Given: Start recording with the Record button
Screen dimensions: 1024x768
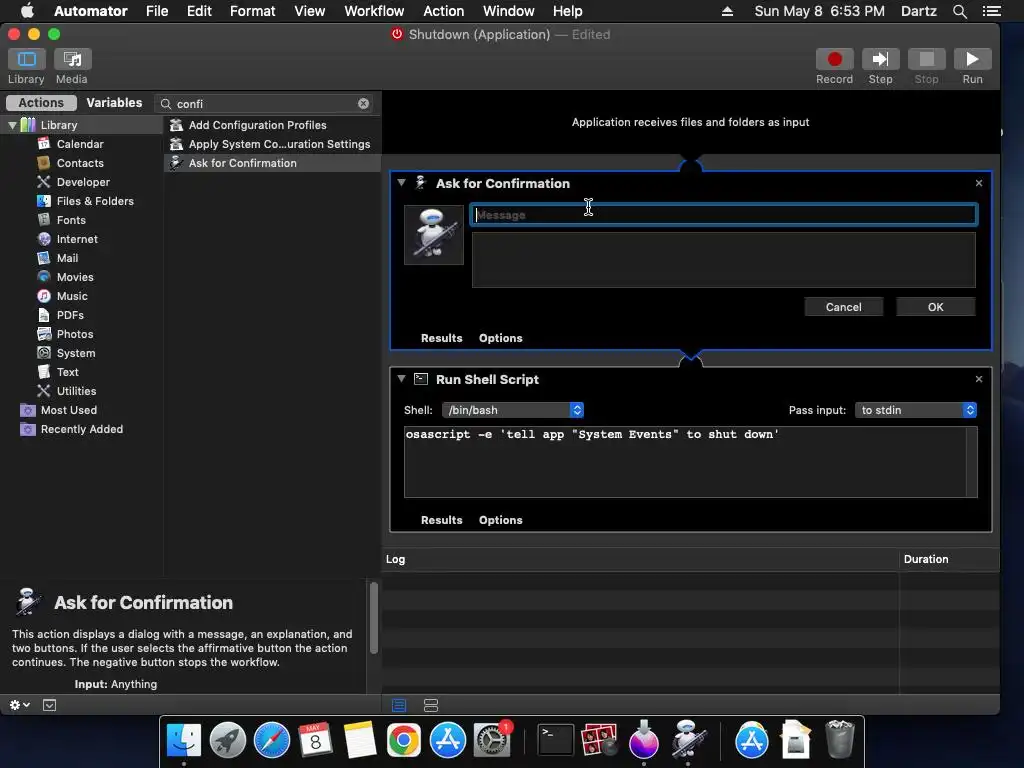Looking at the screenshot, I should click(834, 59).
